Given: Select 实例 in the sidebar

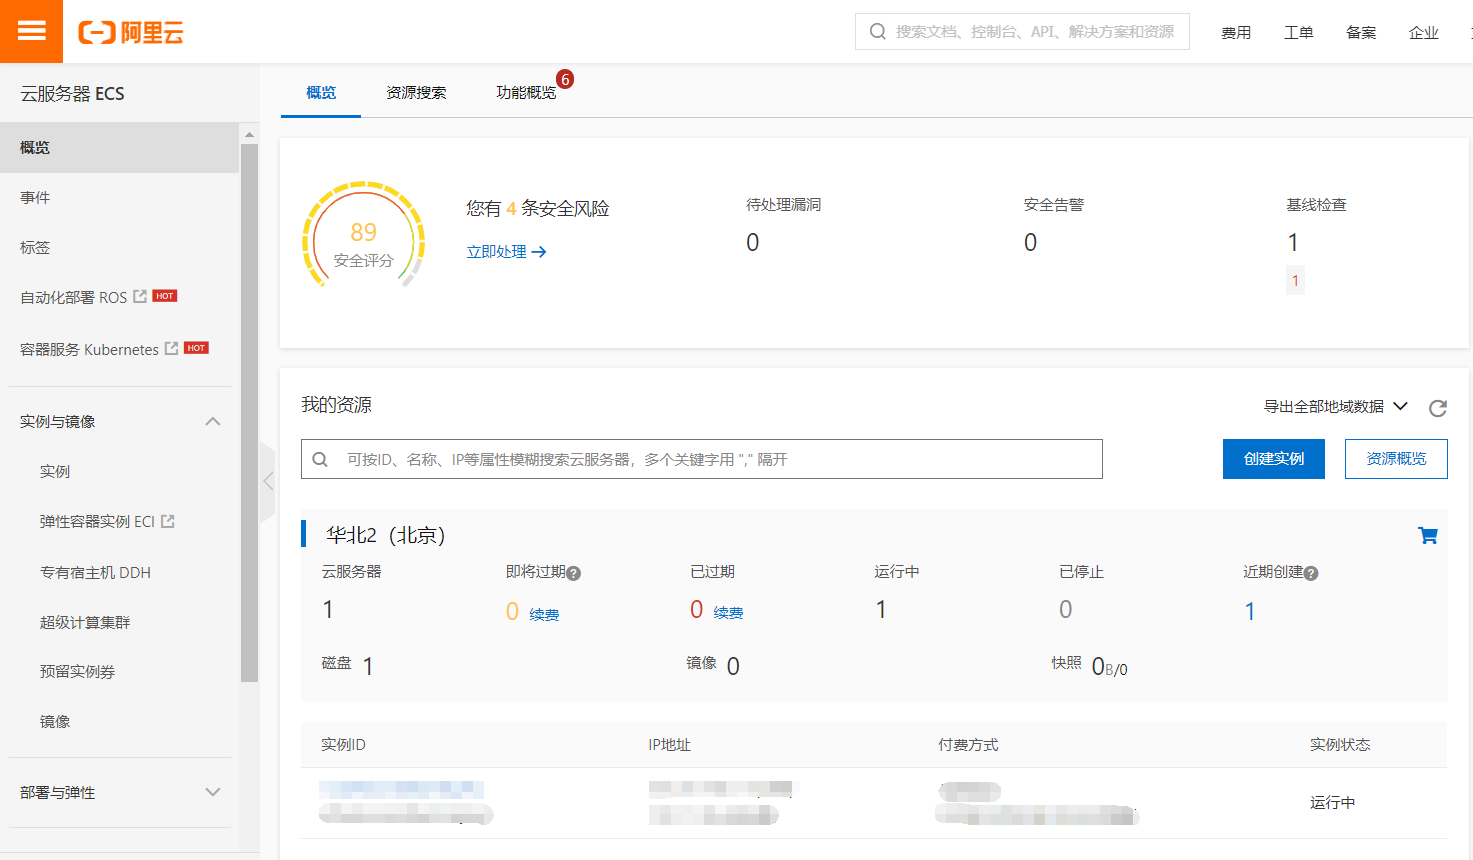Looking at the screenshot, I should pyautogui.click(x=55, y=471).
